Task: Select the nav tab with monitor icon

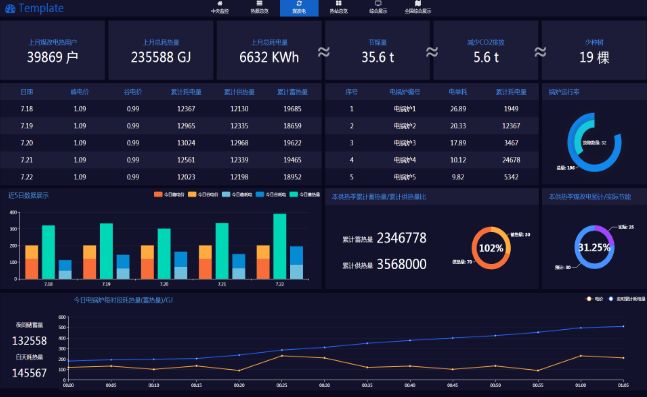Action: coord(378,7)
